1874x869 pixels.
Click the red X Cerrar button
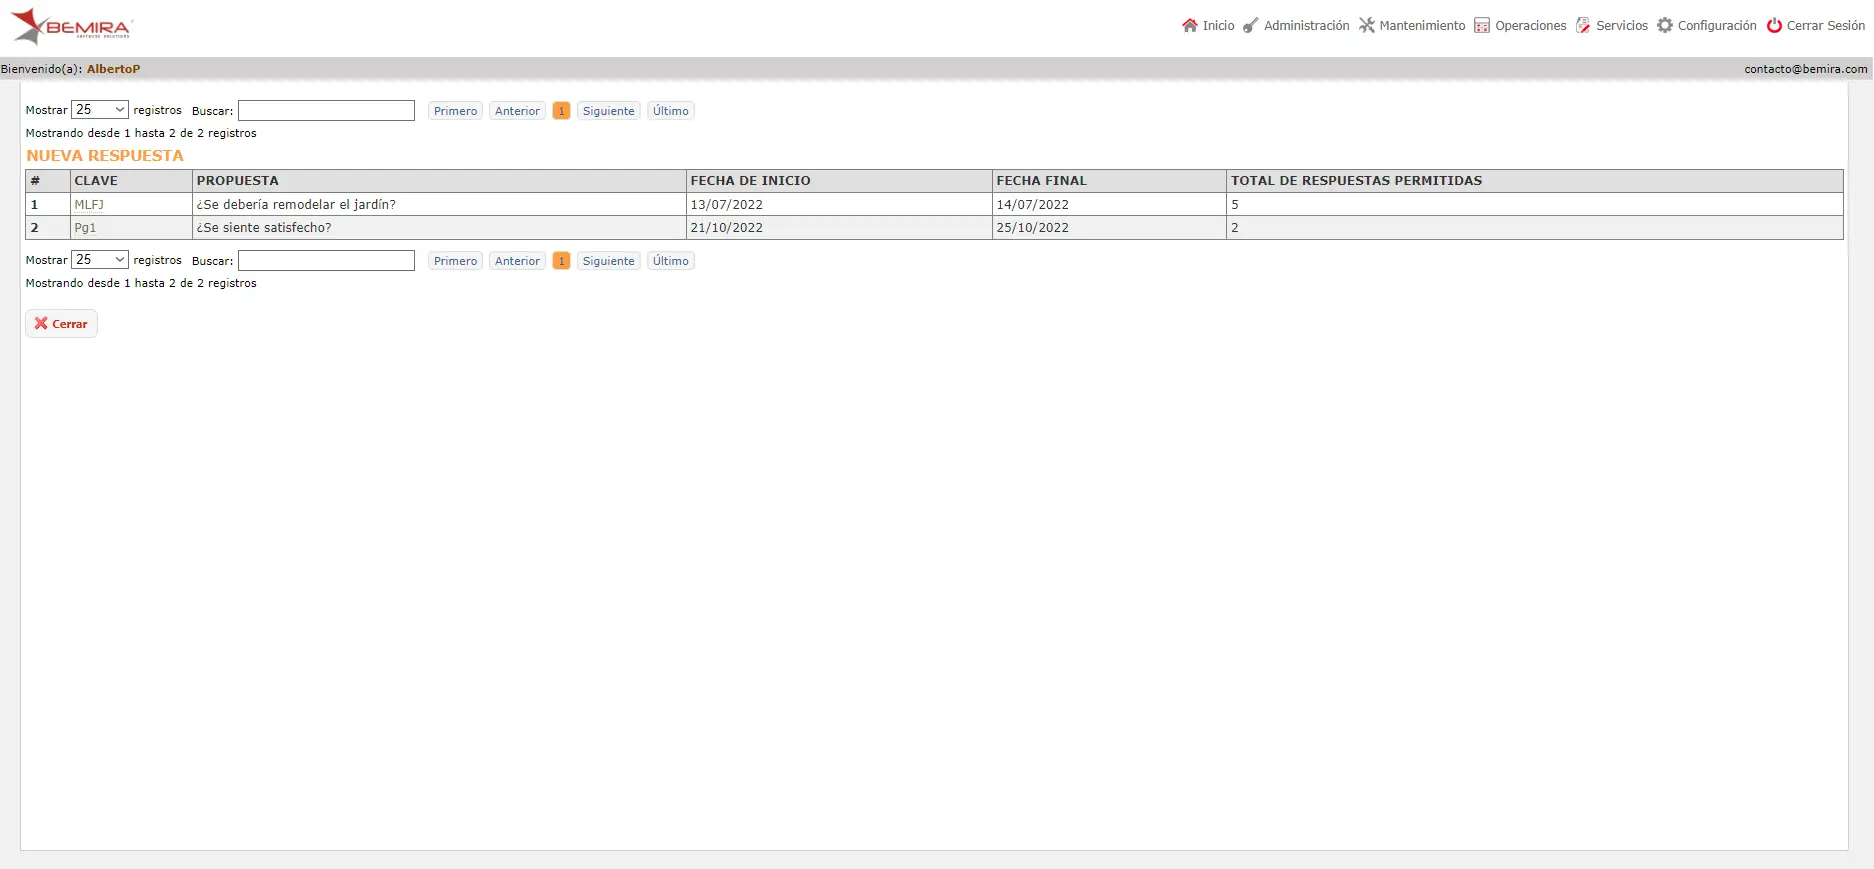point(61,324)
